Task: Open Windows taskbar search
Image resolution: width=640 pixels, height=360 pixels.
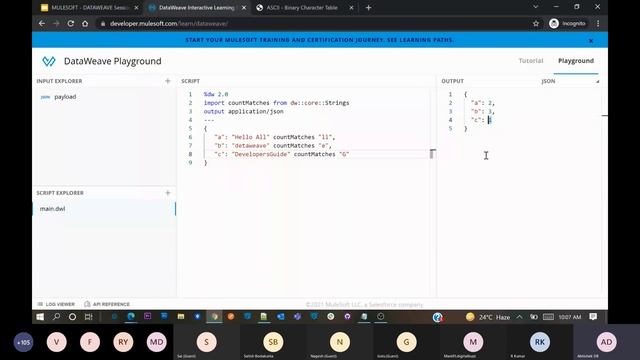Action: pos(56,317)
